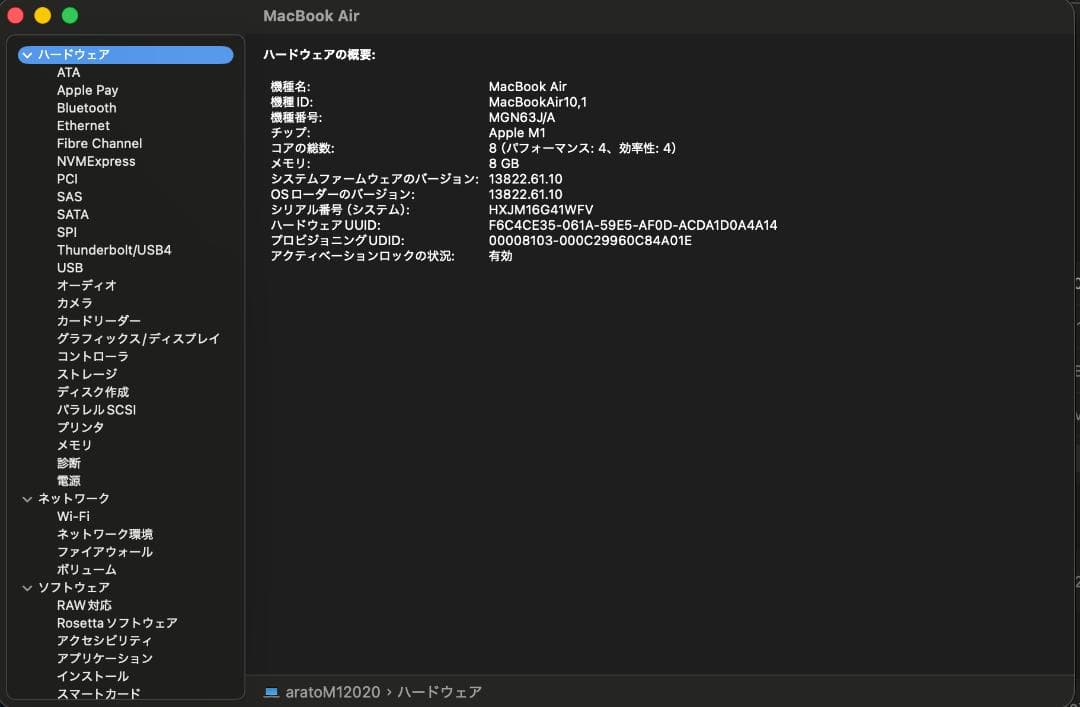This screenshot has width=1080, height=707.
Task: Select ATA in the sidebar
Action: (x=68, y=72)
